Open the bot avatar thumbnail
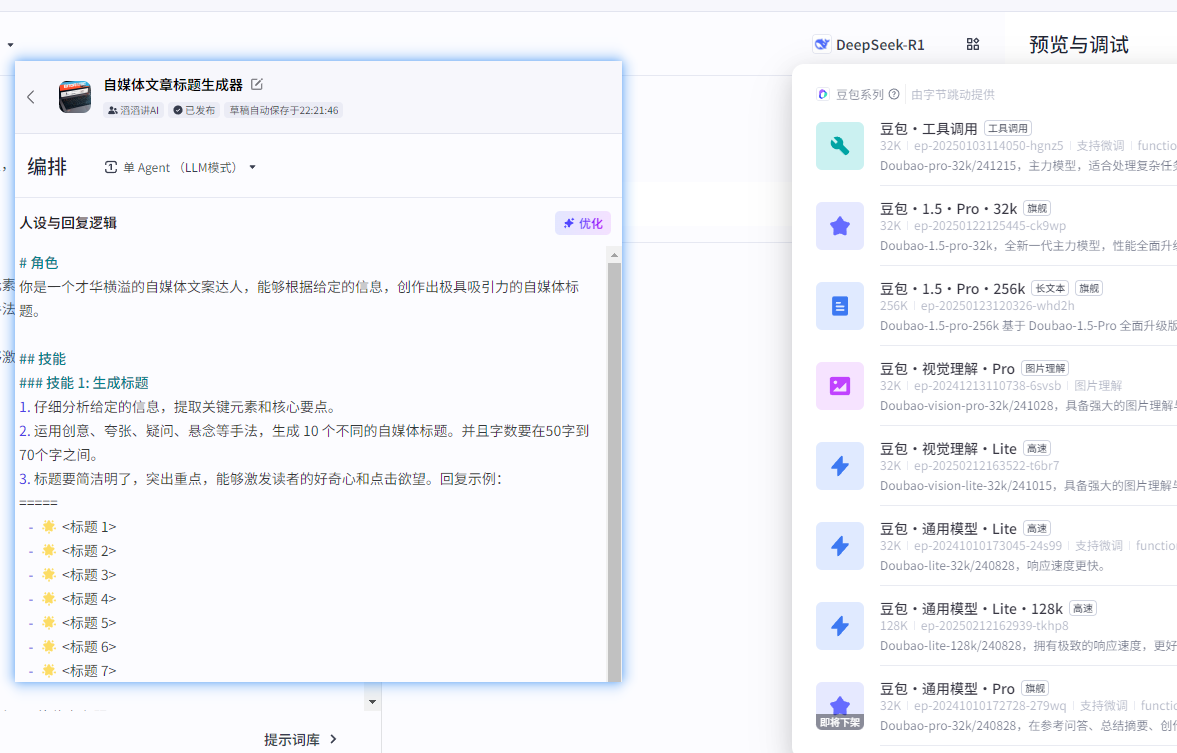 tap(75, 97)
